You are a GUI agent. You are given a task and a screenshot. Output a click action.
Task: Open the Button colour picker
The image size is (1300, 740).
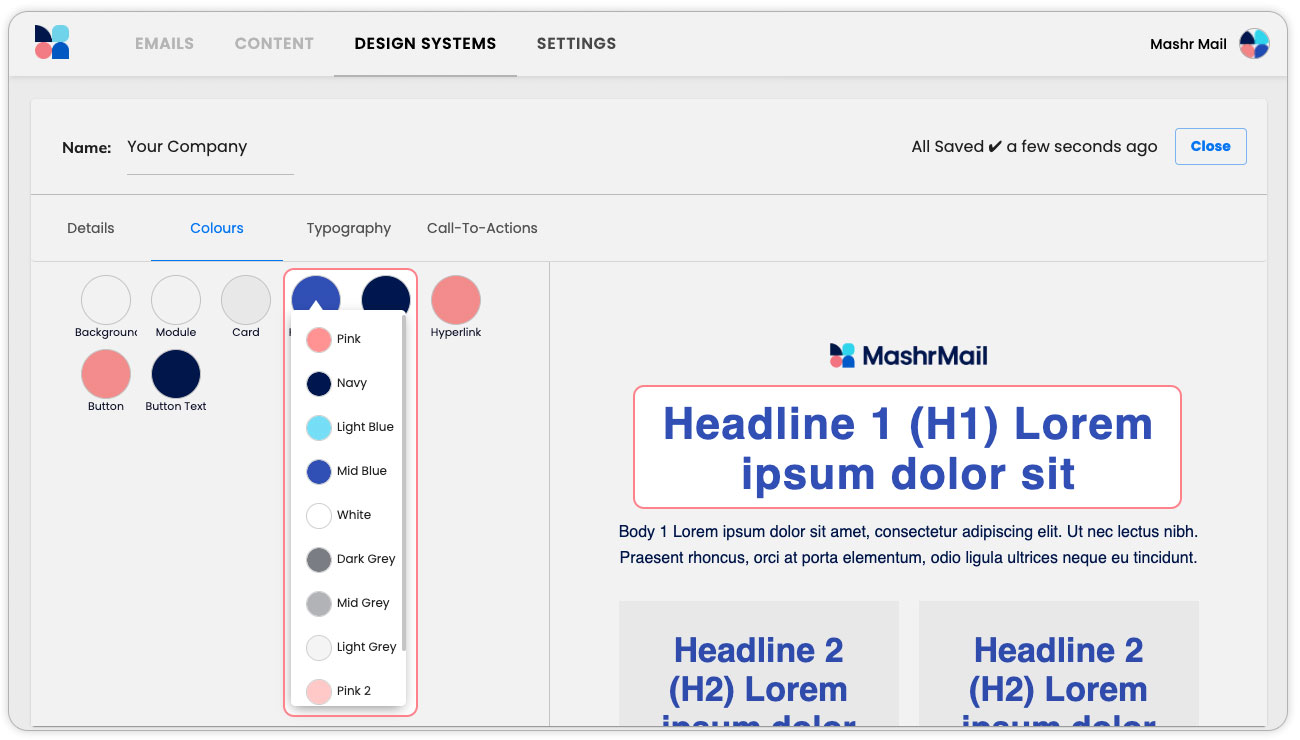pyautogui.click(x=106, y=374)
